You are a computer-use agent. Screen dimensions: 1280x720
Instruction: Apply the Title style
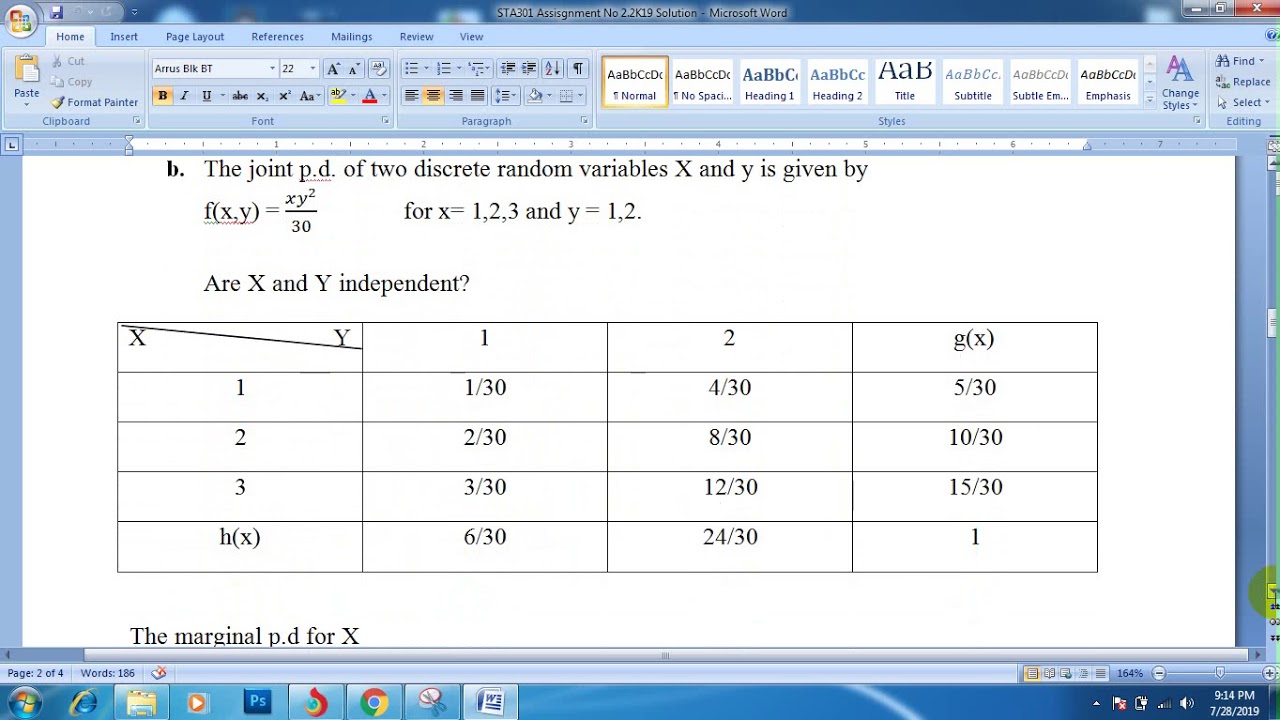904,82
